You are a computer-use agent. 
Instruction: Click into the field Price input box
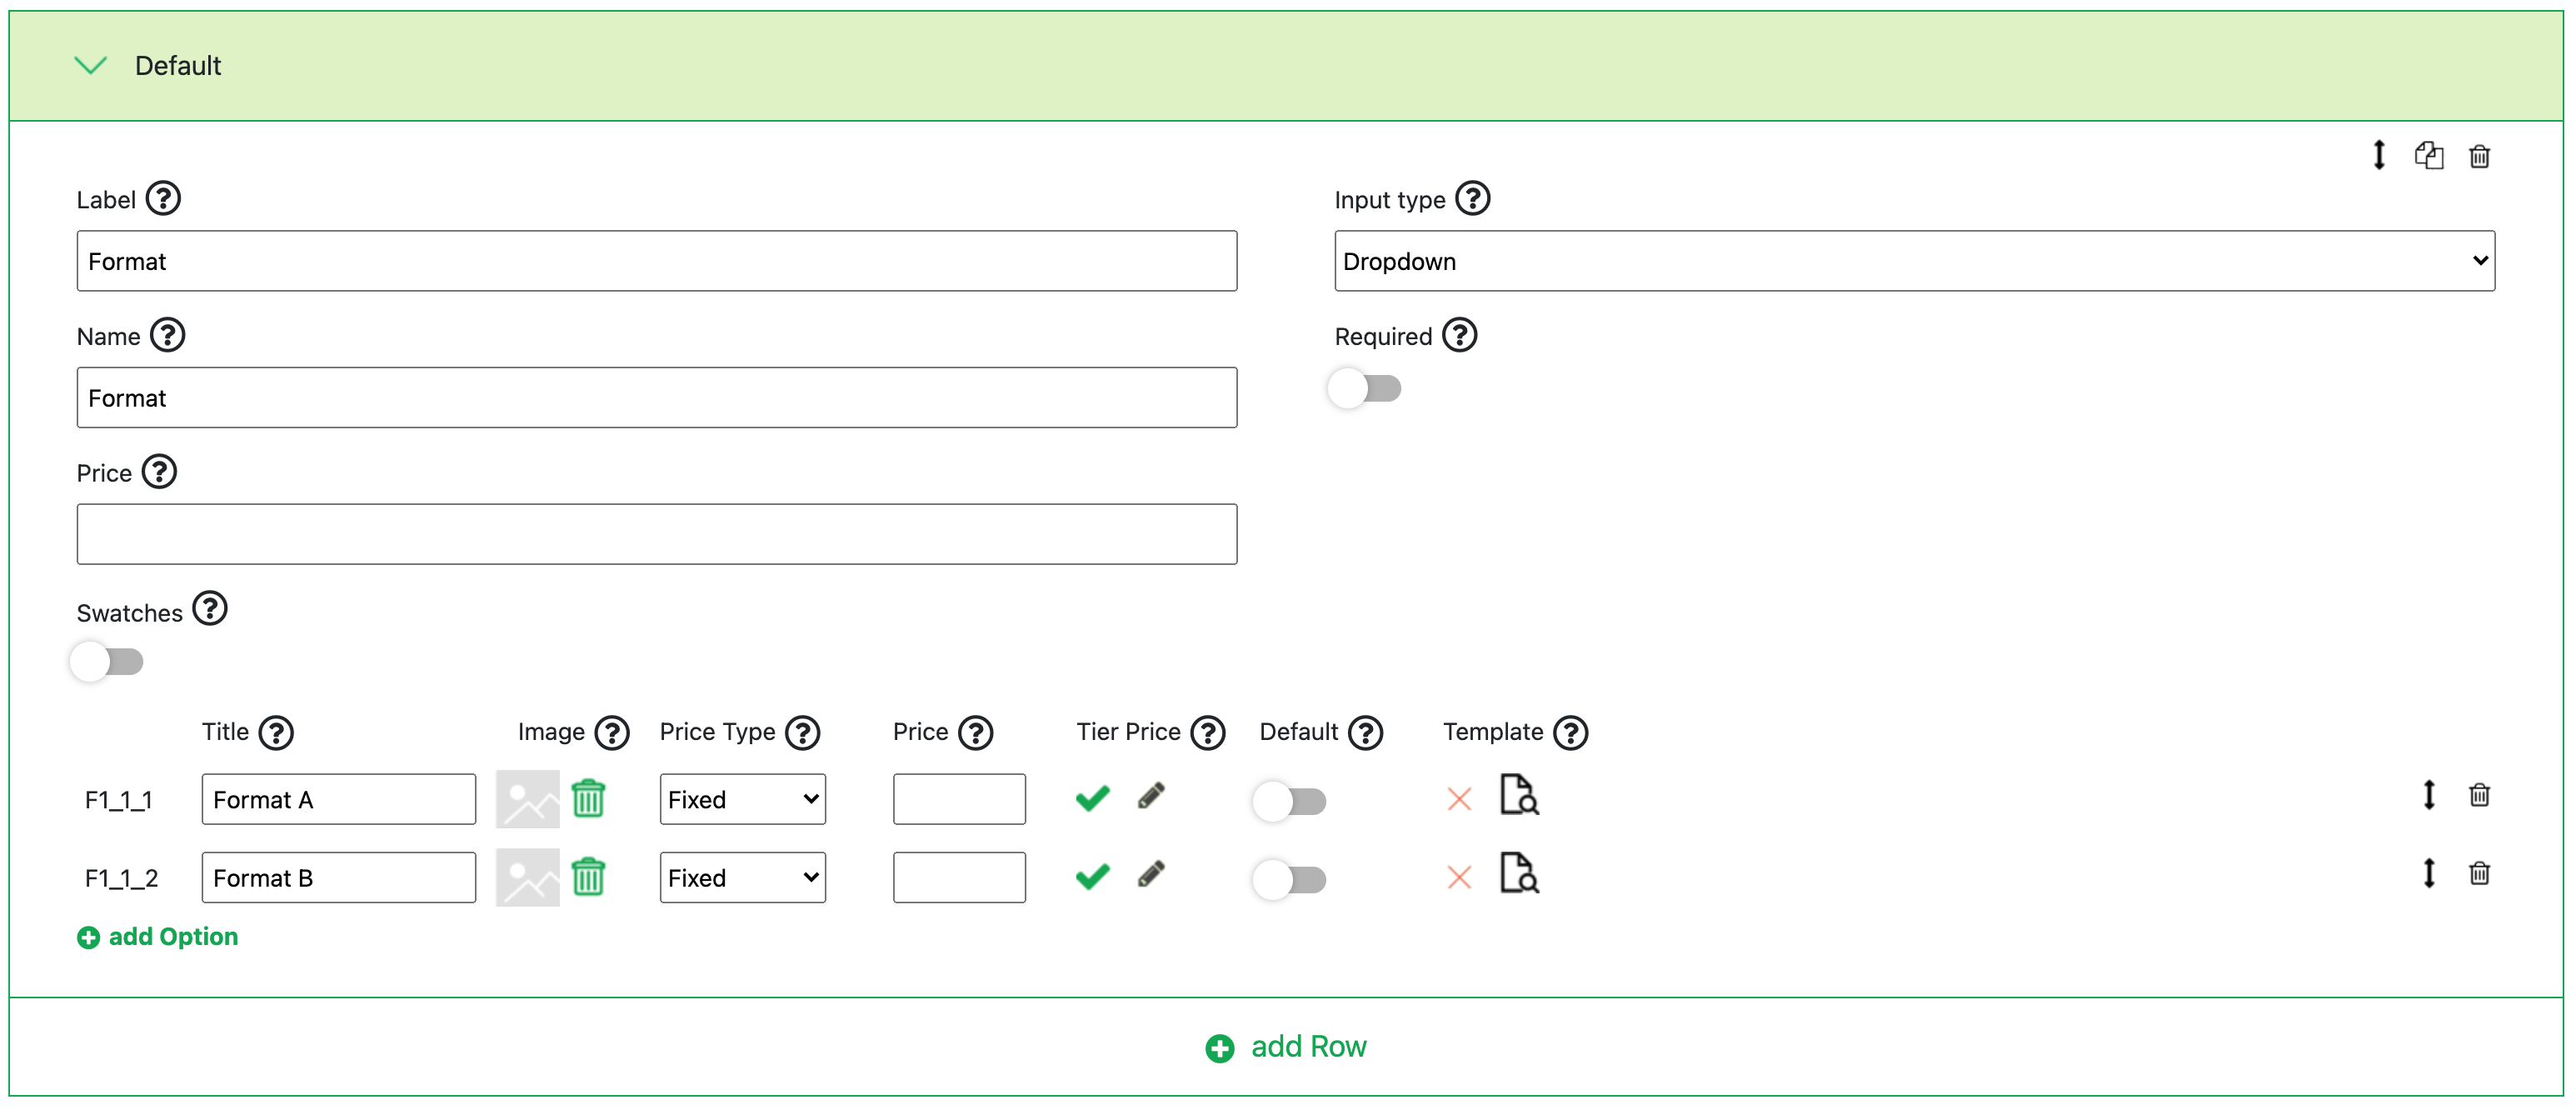point(656,535)
